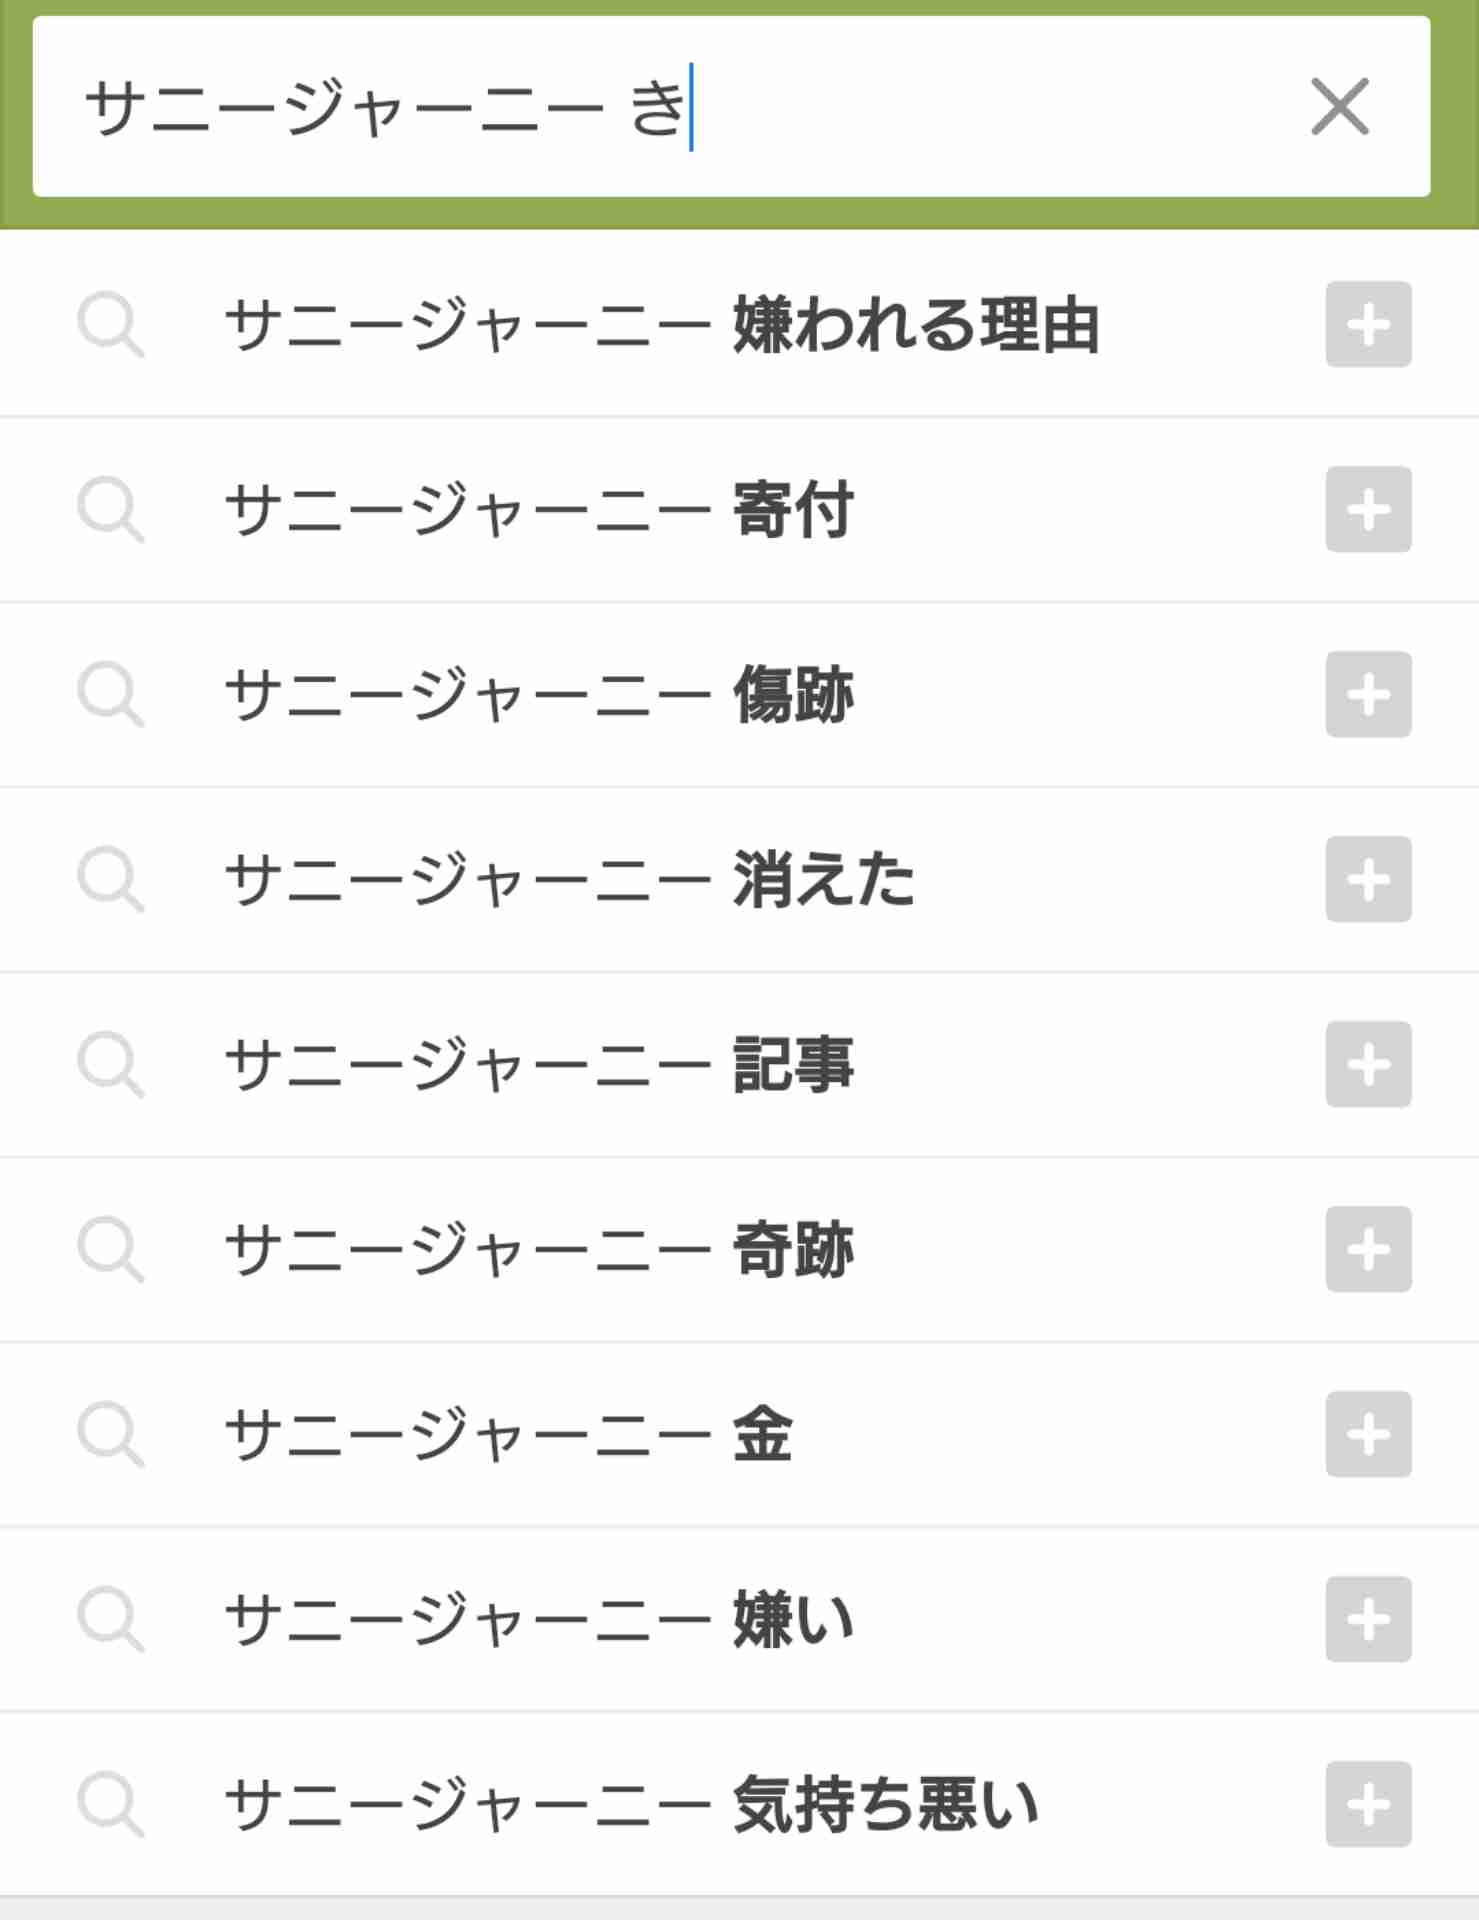The width and height of the screenshot is (1479, 1920).
Task: Tap magnifier icon beside 嫌い suggestion
Action: coord(111,1619)
